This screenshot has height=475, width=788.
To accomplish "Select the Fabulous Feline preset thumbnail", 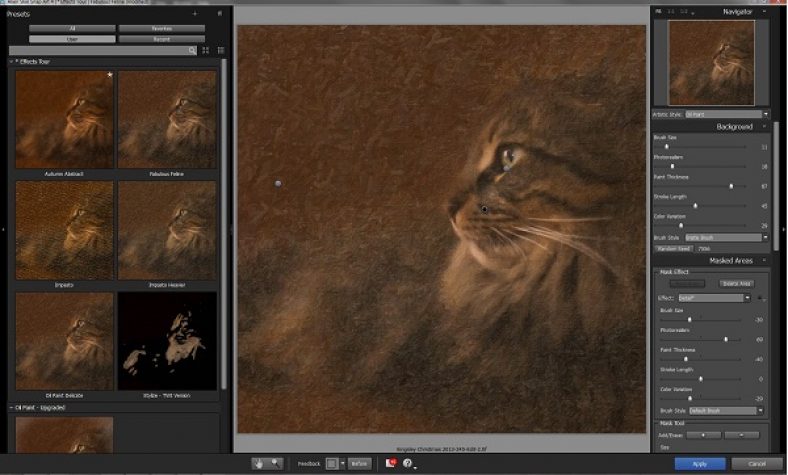I will click(x=167, y=120).
